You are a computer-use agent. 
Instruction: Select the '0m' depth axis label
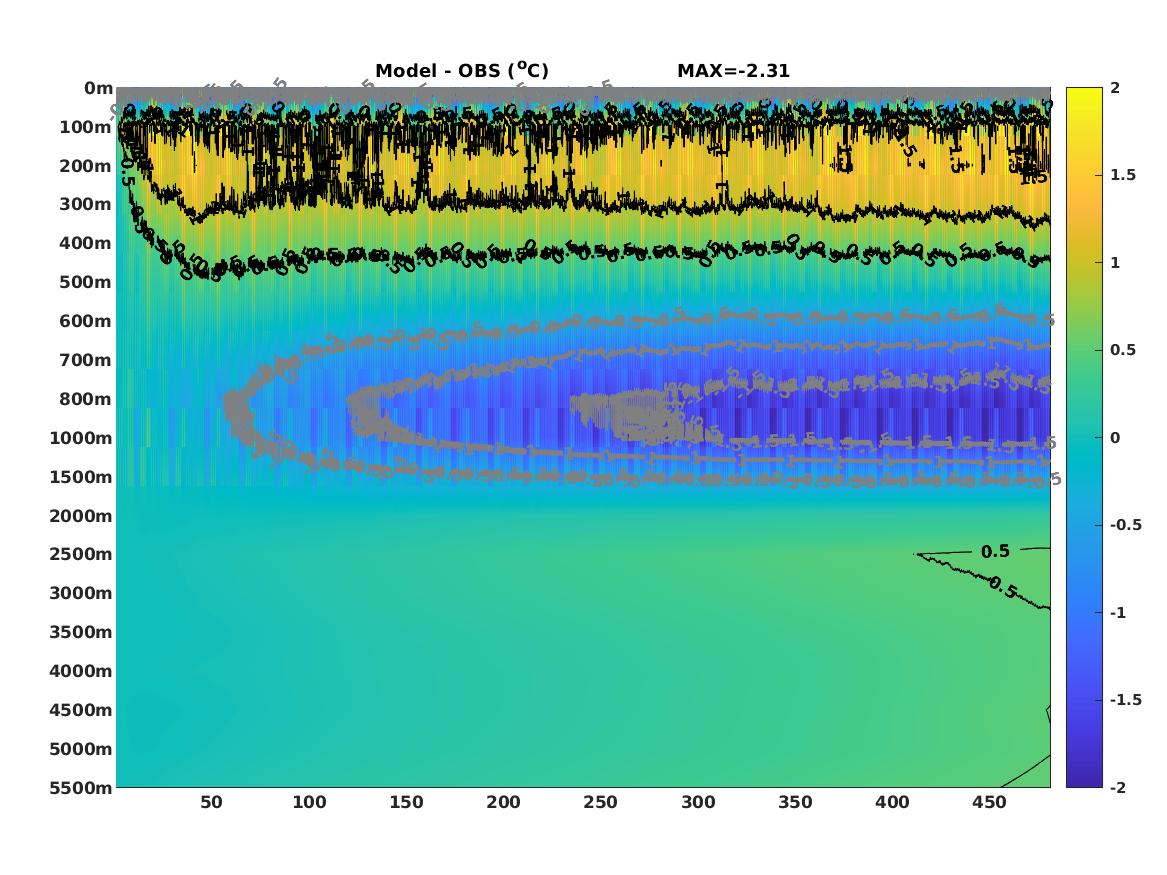(x=98, y=89)
